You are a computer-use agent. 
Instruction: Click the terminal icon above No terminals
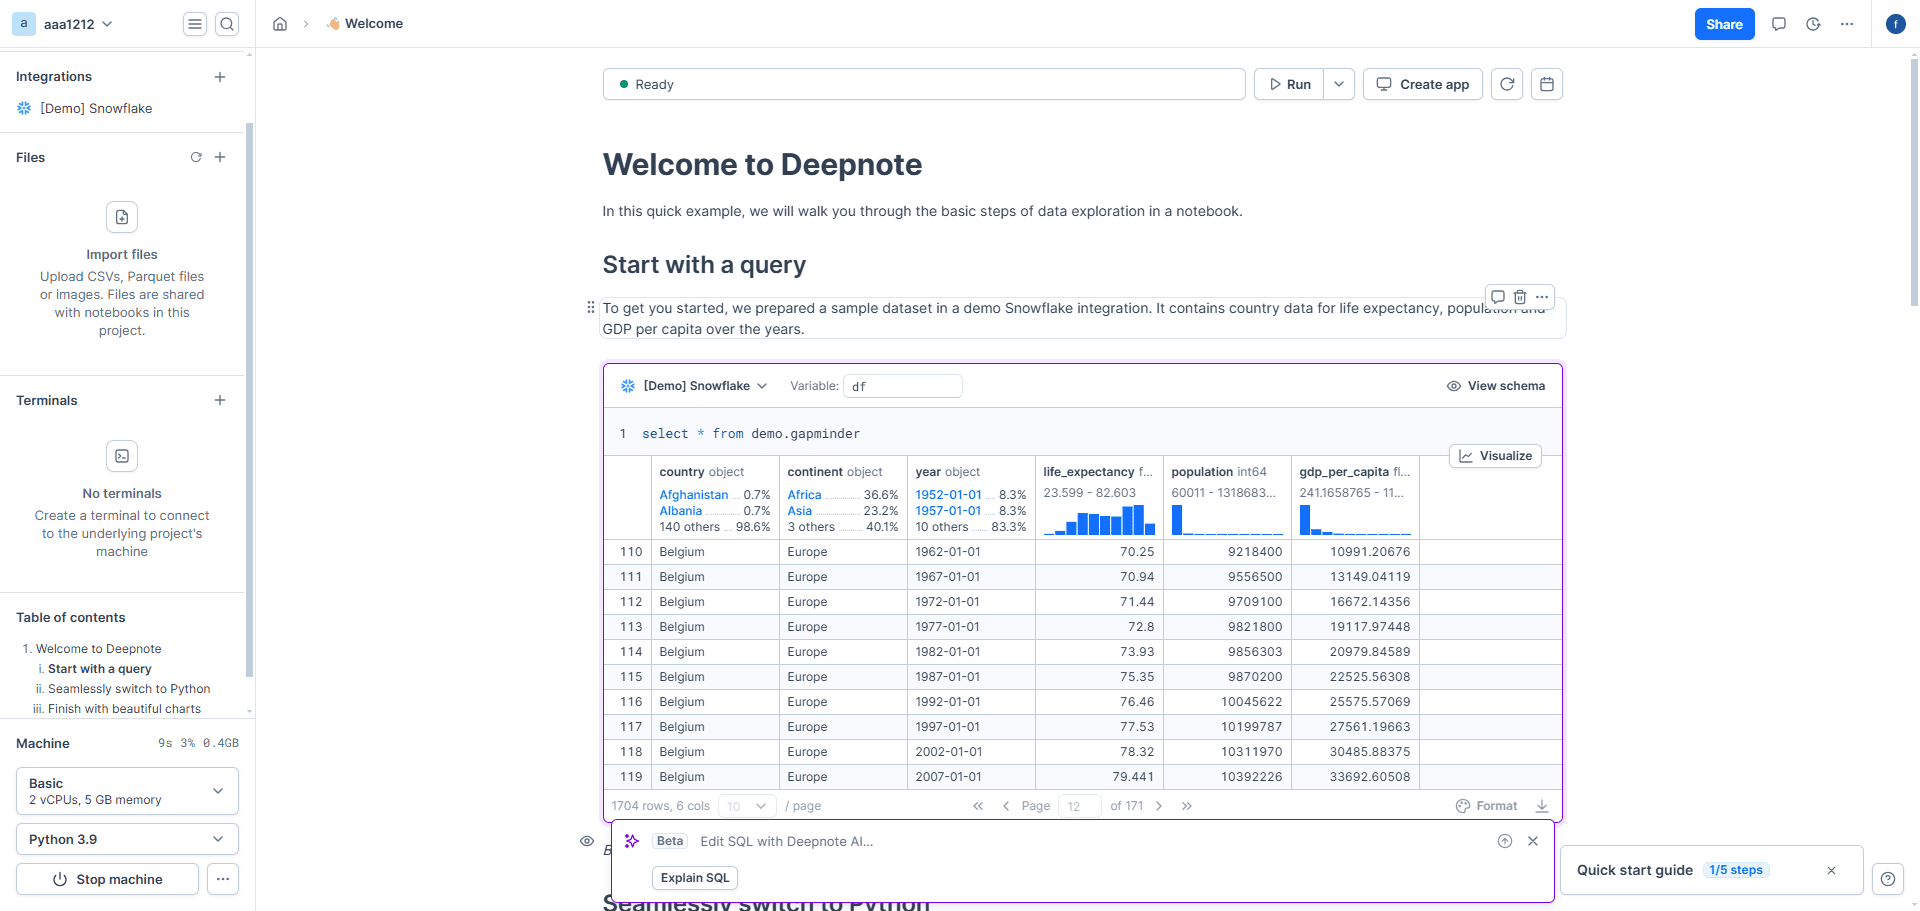[122, 456]
